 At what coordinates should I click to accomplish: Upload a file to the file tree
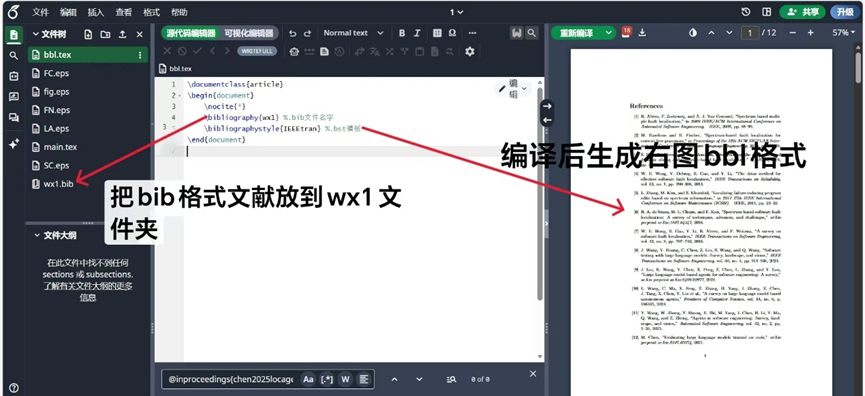point(122,34)
